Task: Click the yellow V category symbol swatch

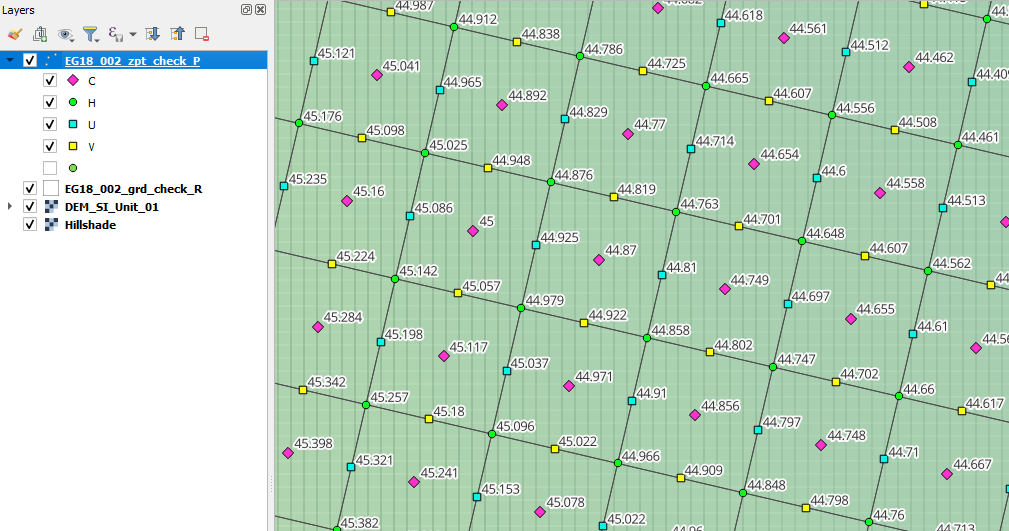Action: [73, 146]
